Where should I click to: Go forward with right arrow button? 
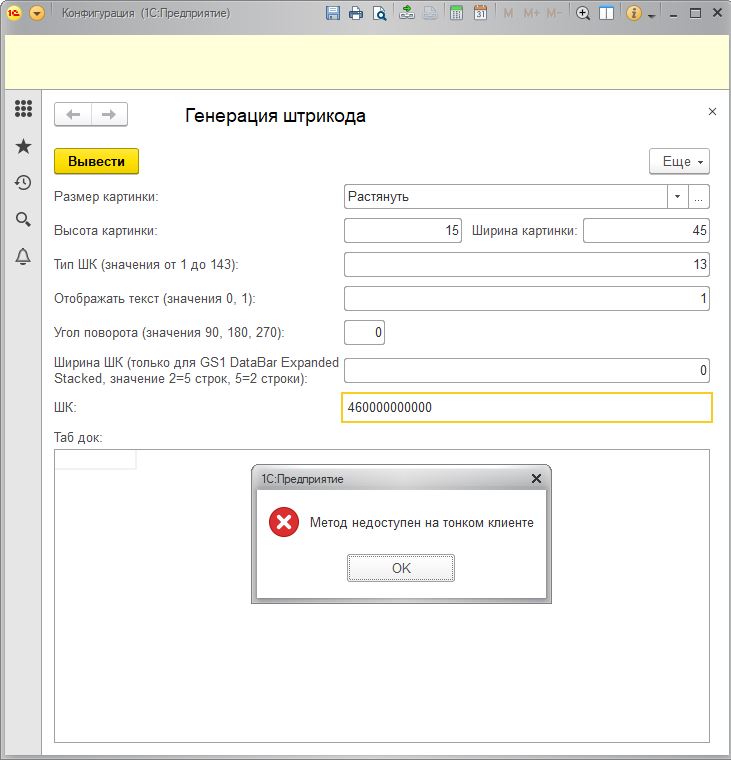(109, 114)
